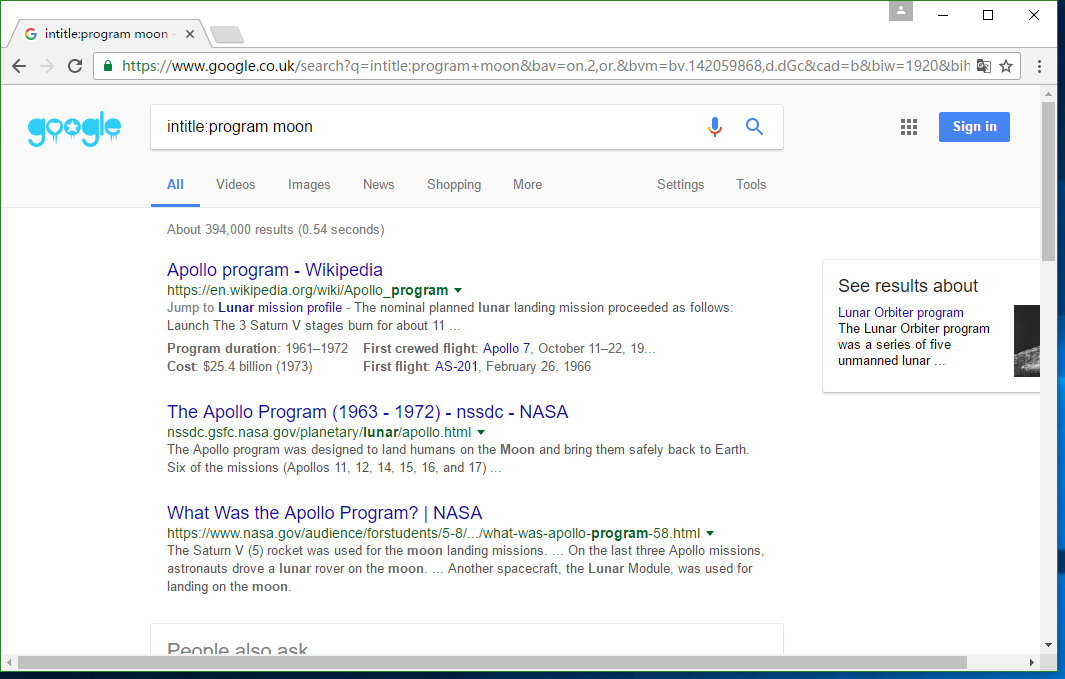Click the vertical scrollbar down arrow
Viewport: 1065px width, 679px height.
tap(1049, 645)
